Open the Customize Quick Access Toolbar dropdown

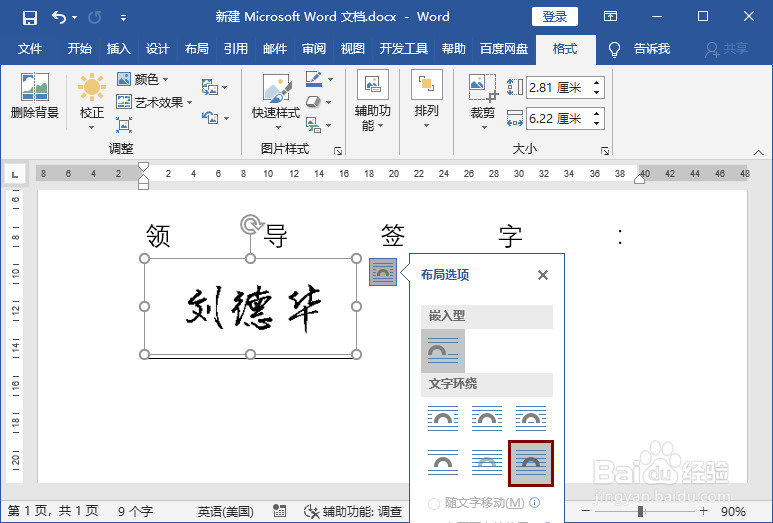(123, 18)
